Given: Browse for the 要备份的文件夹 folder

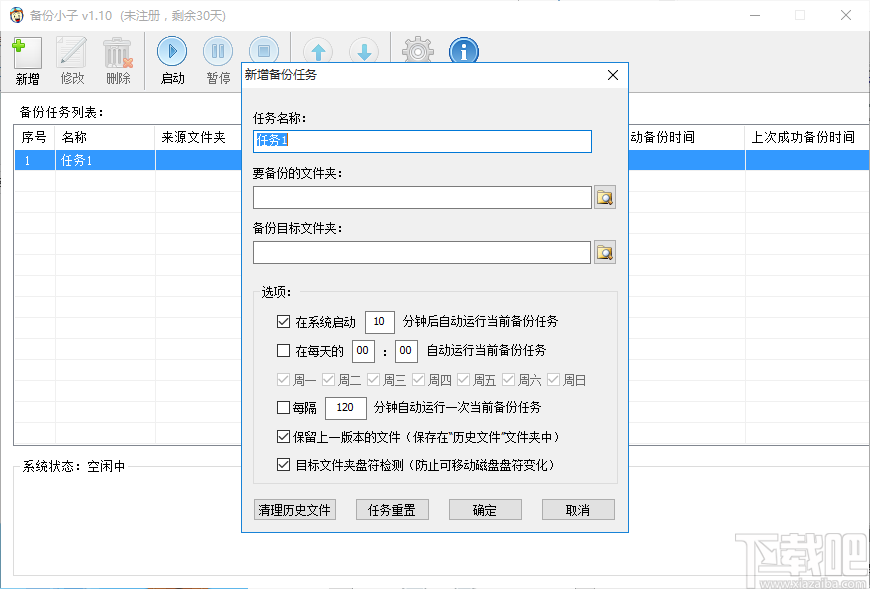Looking at the screenshot, I should 605,197.
